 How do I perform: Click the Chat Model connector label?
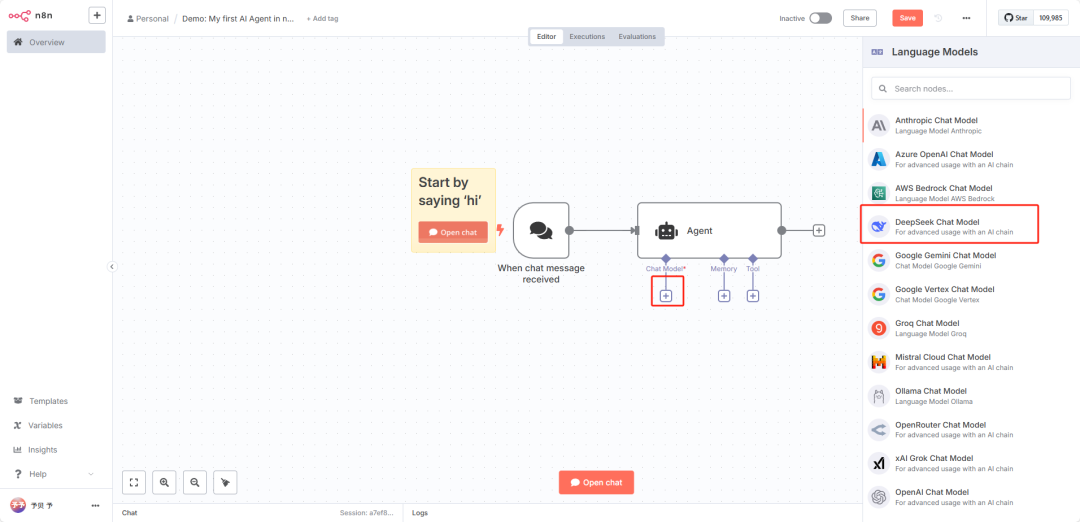665,269
